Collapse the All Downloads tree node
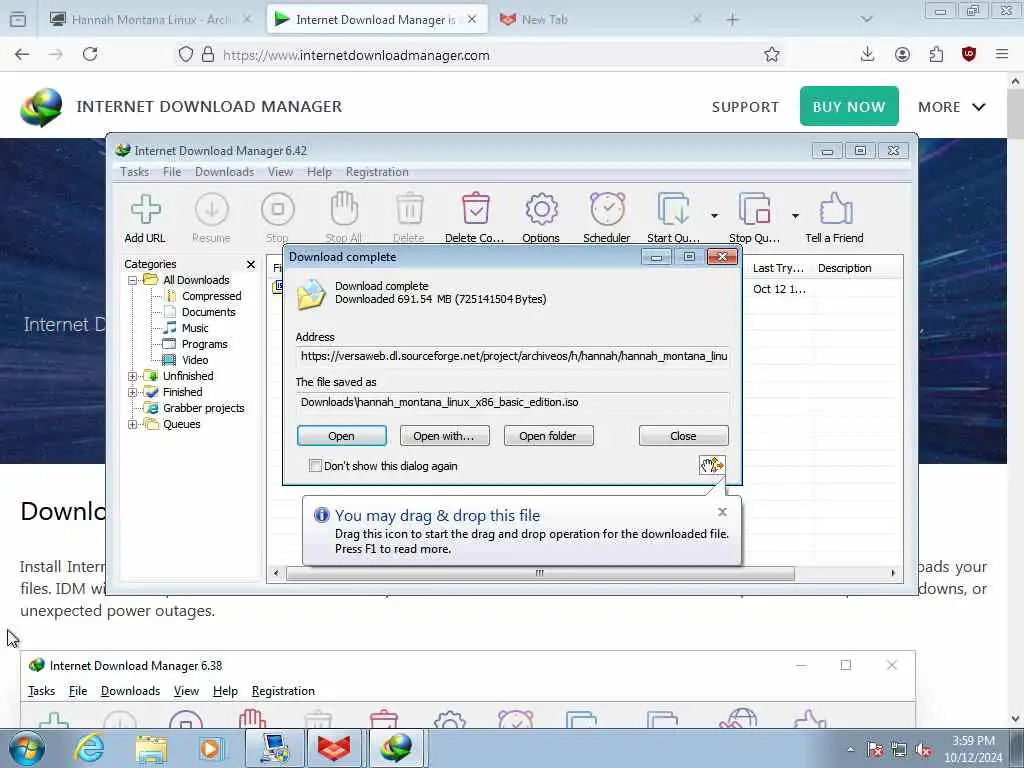Screen dimensions: 1024x768 (x=133, y=280)
